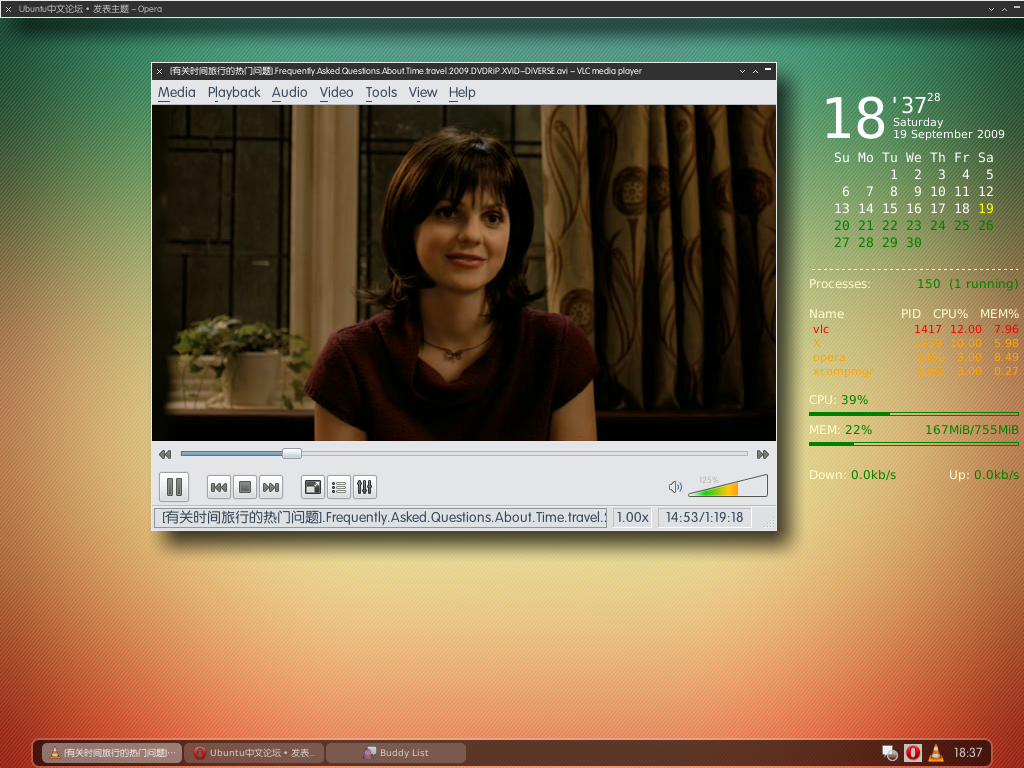Roll down VLC window with chevron
Viewport: 1024px width, 768px height.
pos(743,71)
